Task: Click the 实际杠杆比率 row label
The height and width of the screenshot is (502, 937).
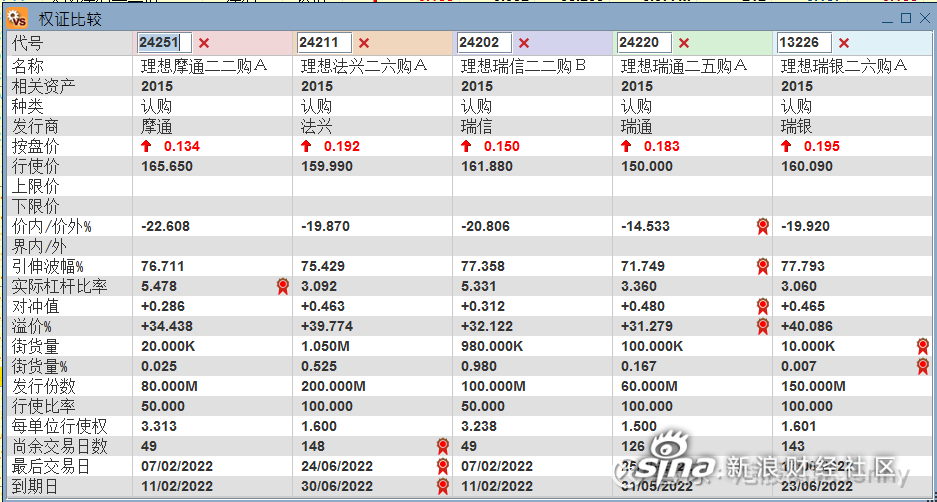Action: click(x=60, y=286)
